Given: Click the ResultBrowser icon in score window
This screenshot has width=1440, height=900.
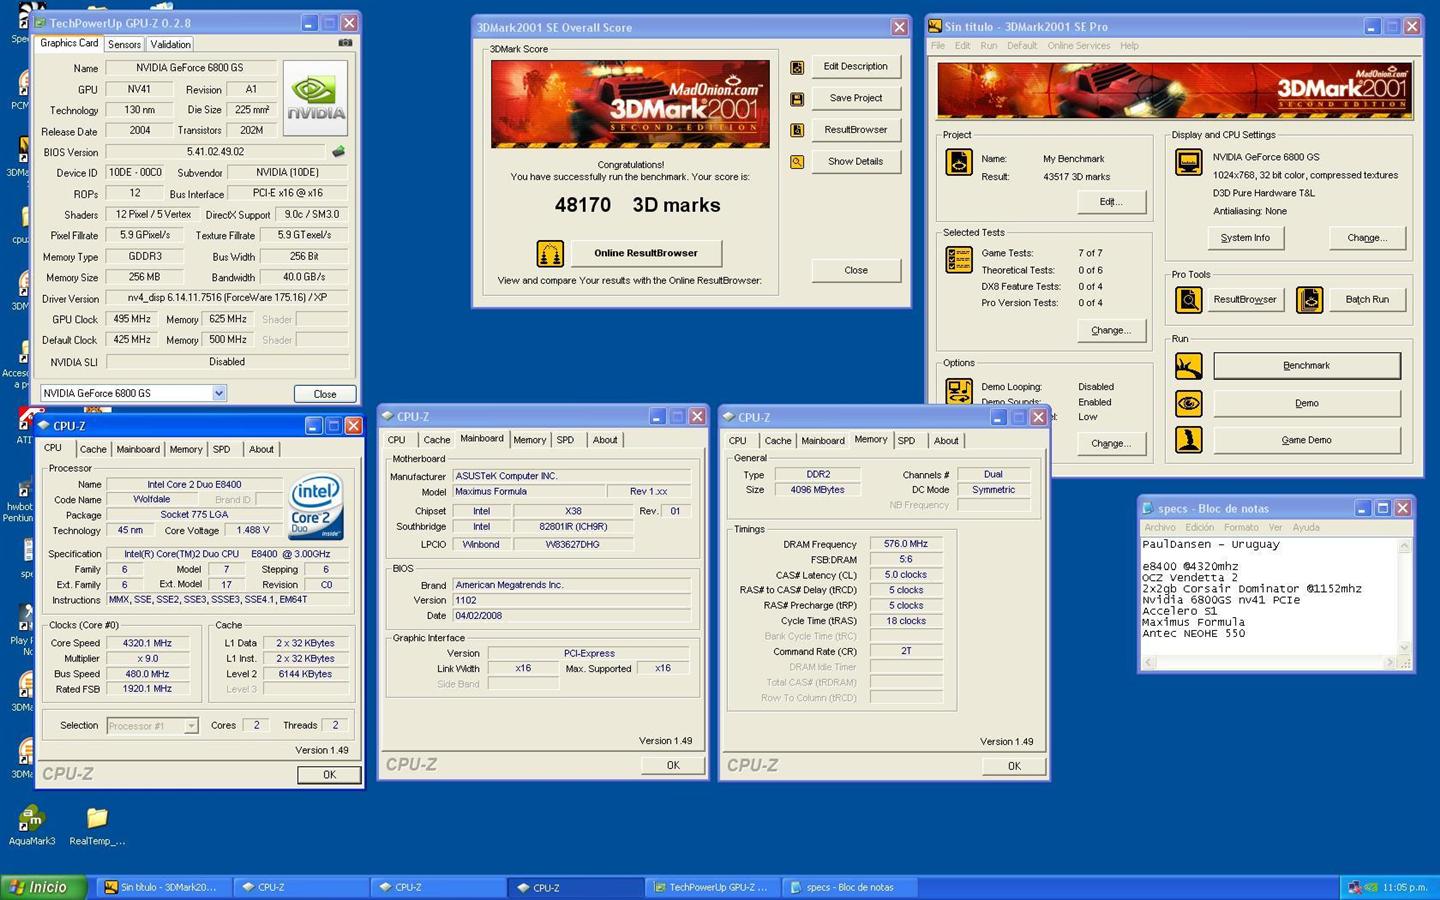Looking at the screenshot, I should click(797, 130).
